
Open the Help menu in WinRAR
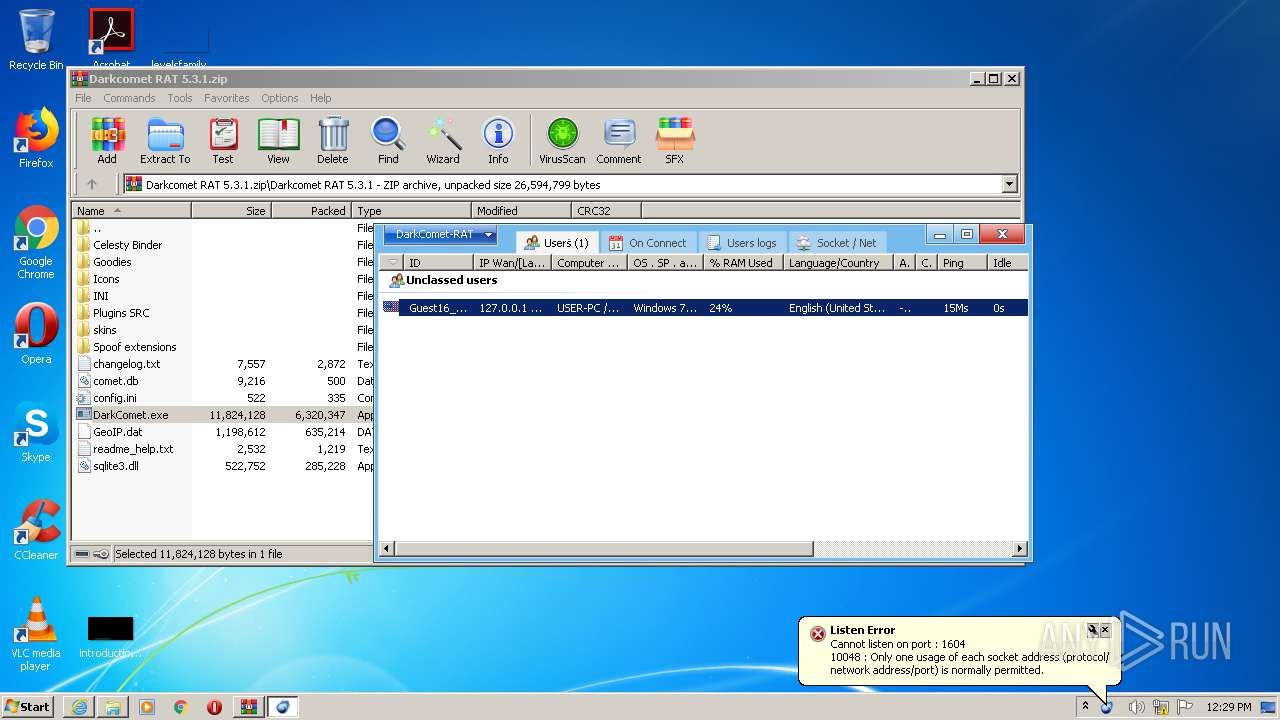(320, 98)
